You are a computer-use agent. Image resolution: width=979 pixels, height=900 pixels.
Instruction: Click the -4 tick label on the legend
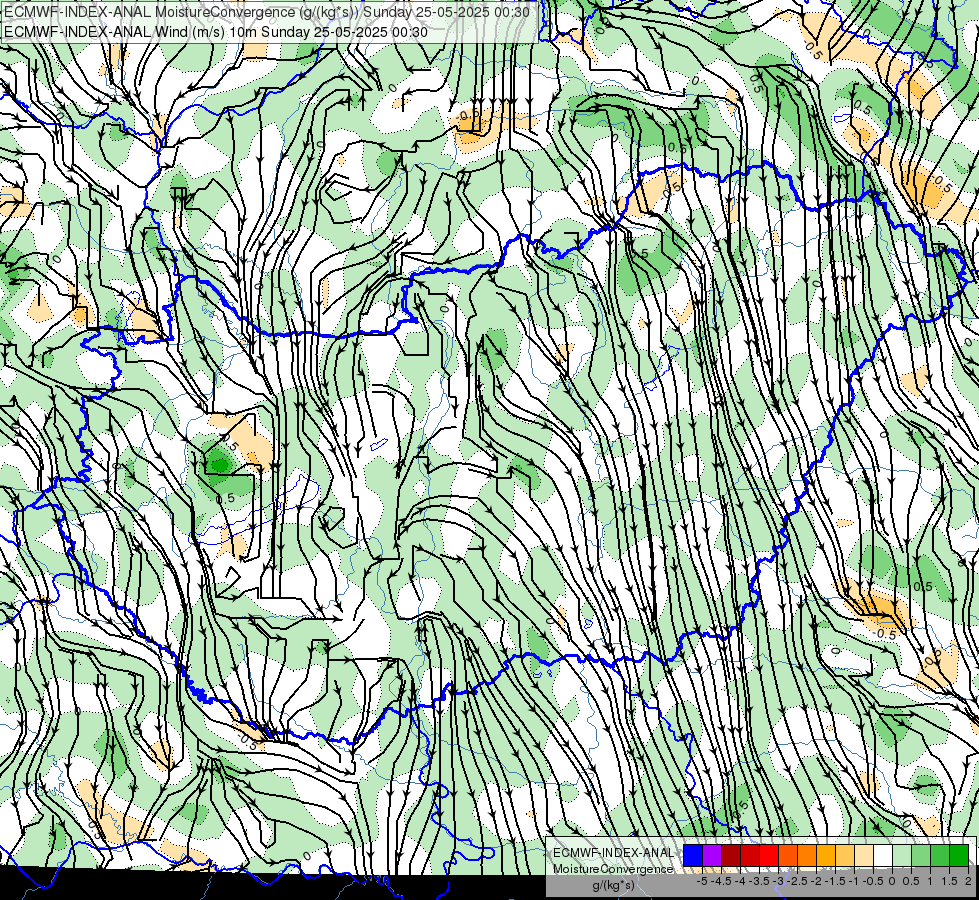(x=740, y=881)
